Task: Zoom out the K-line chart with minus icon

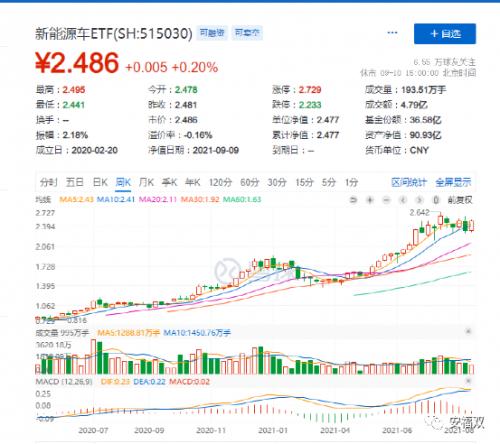Action: (x=386, y=200)
